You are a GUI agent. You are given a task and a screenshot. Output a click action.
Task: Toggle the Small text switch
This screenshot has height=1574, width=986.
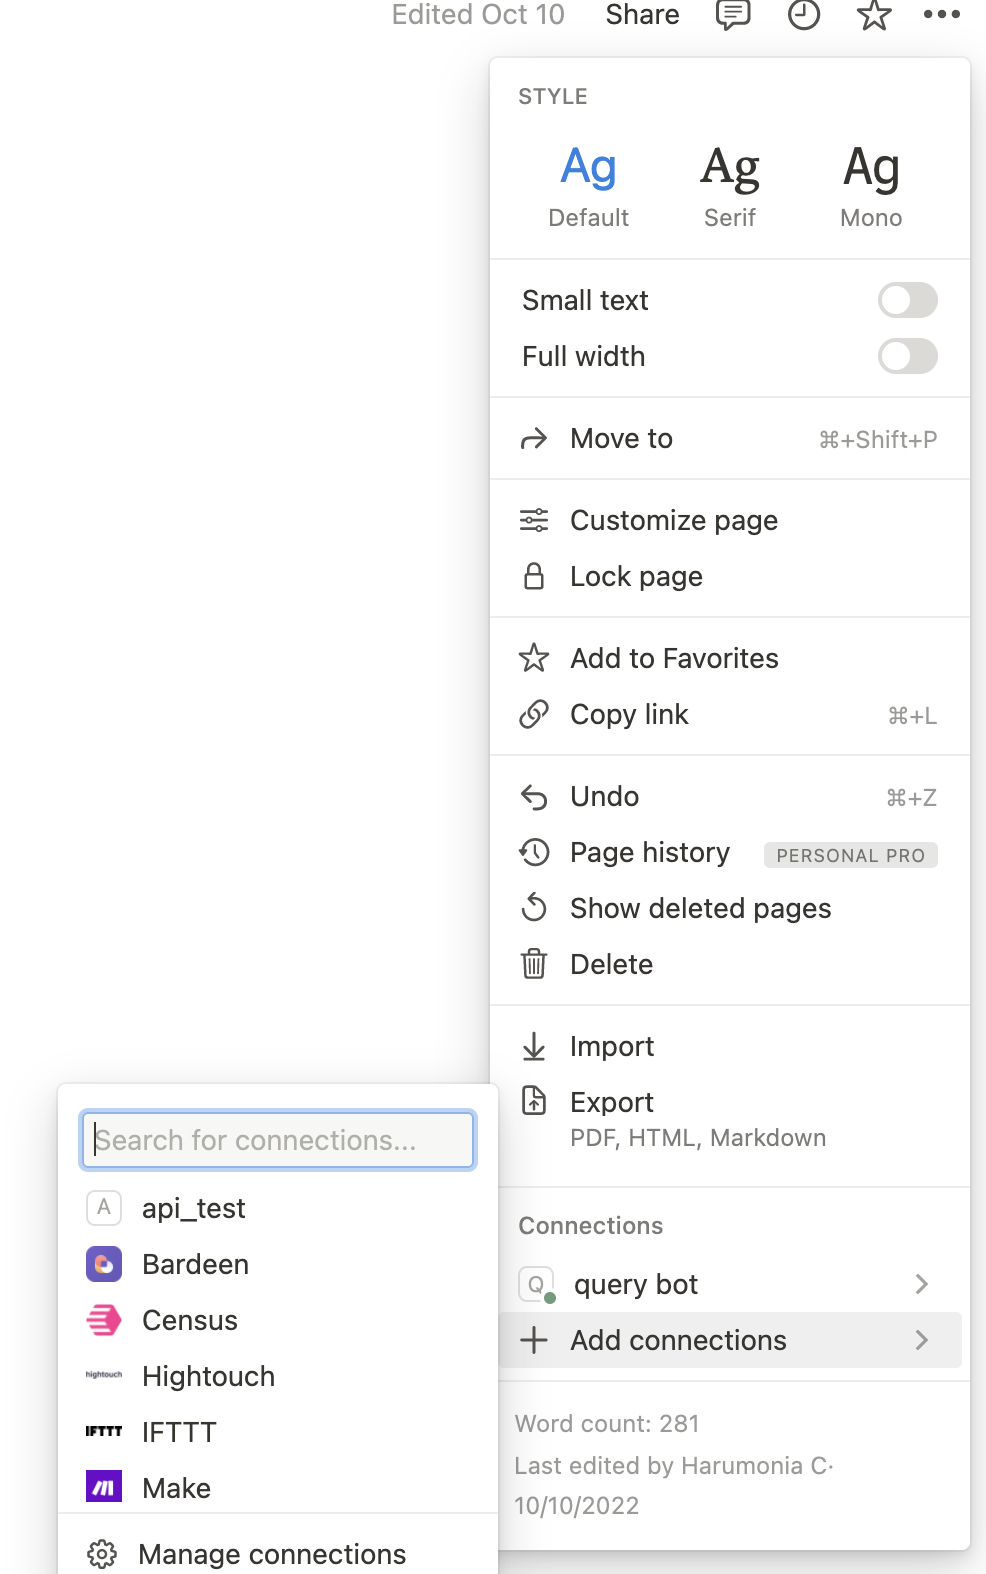point(907,300)
